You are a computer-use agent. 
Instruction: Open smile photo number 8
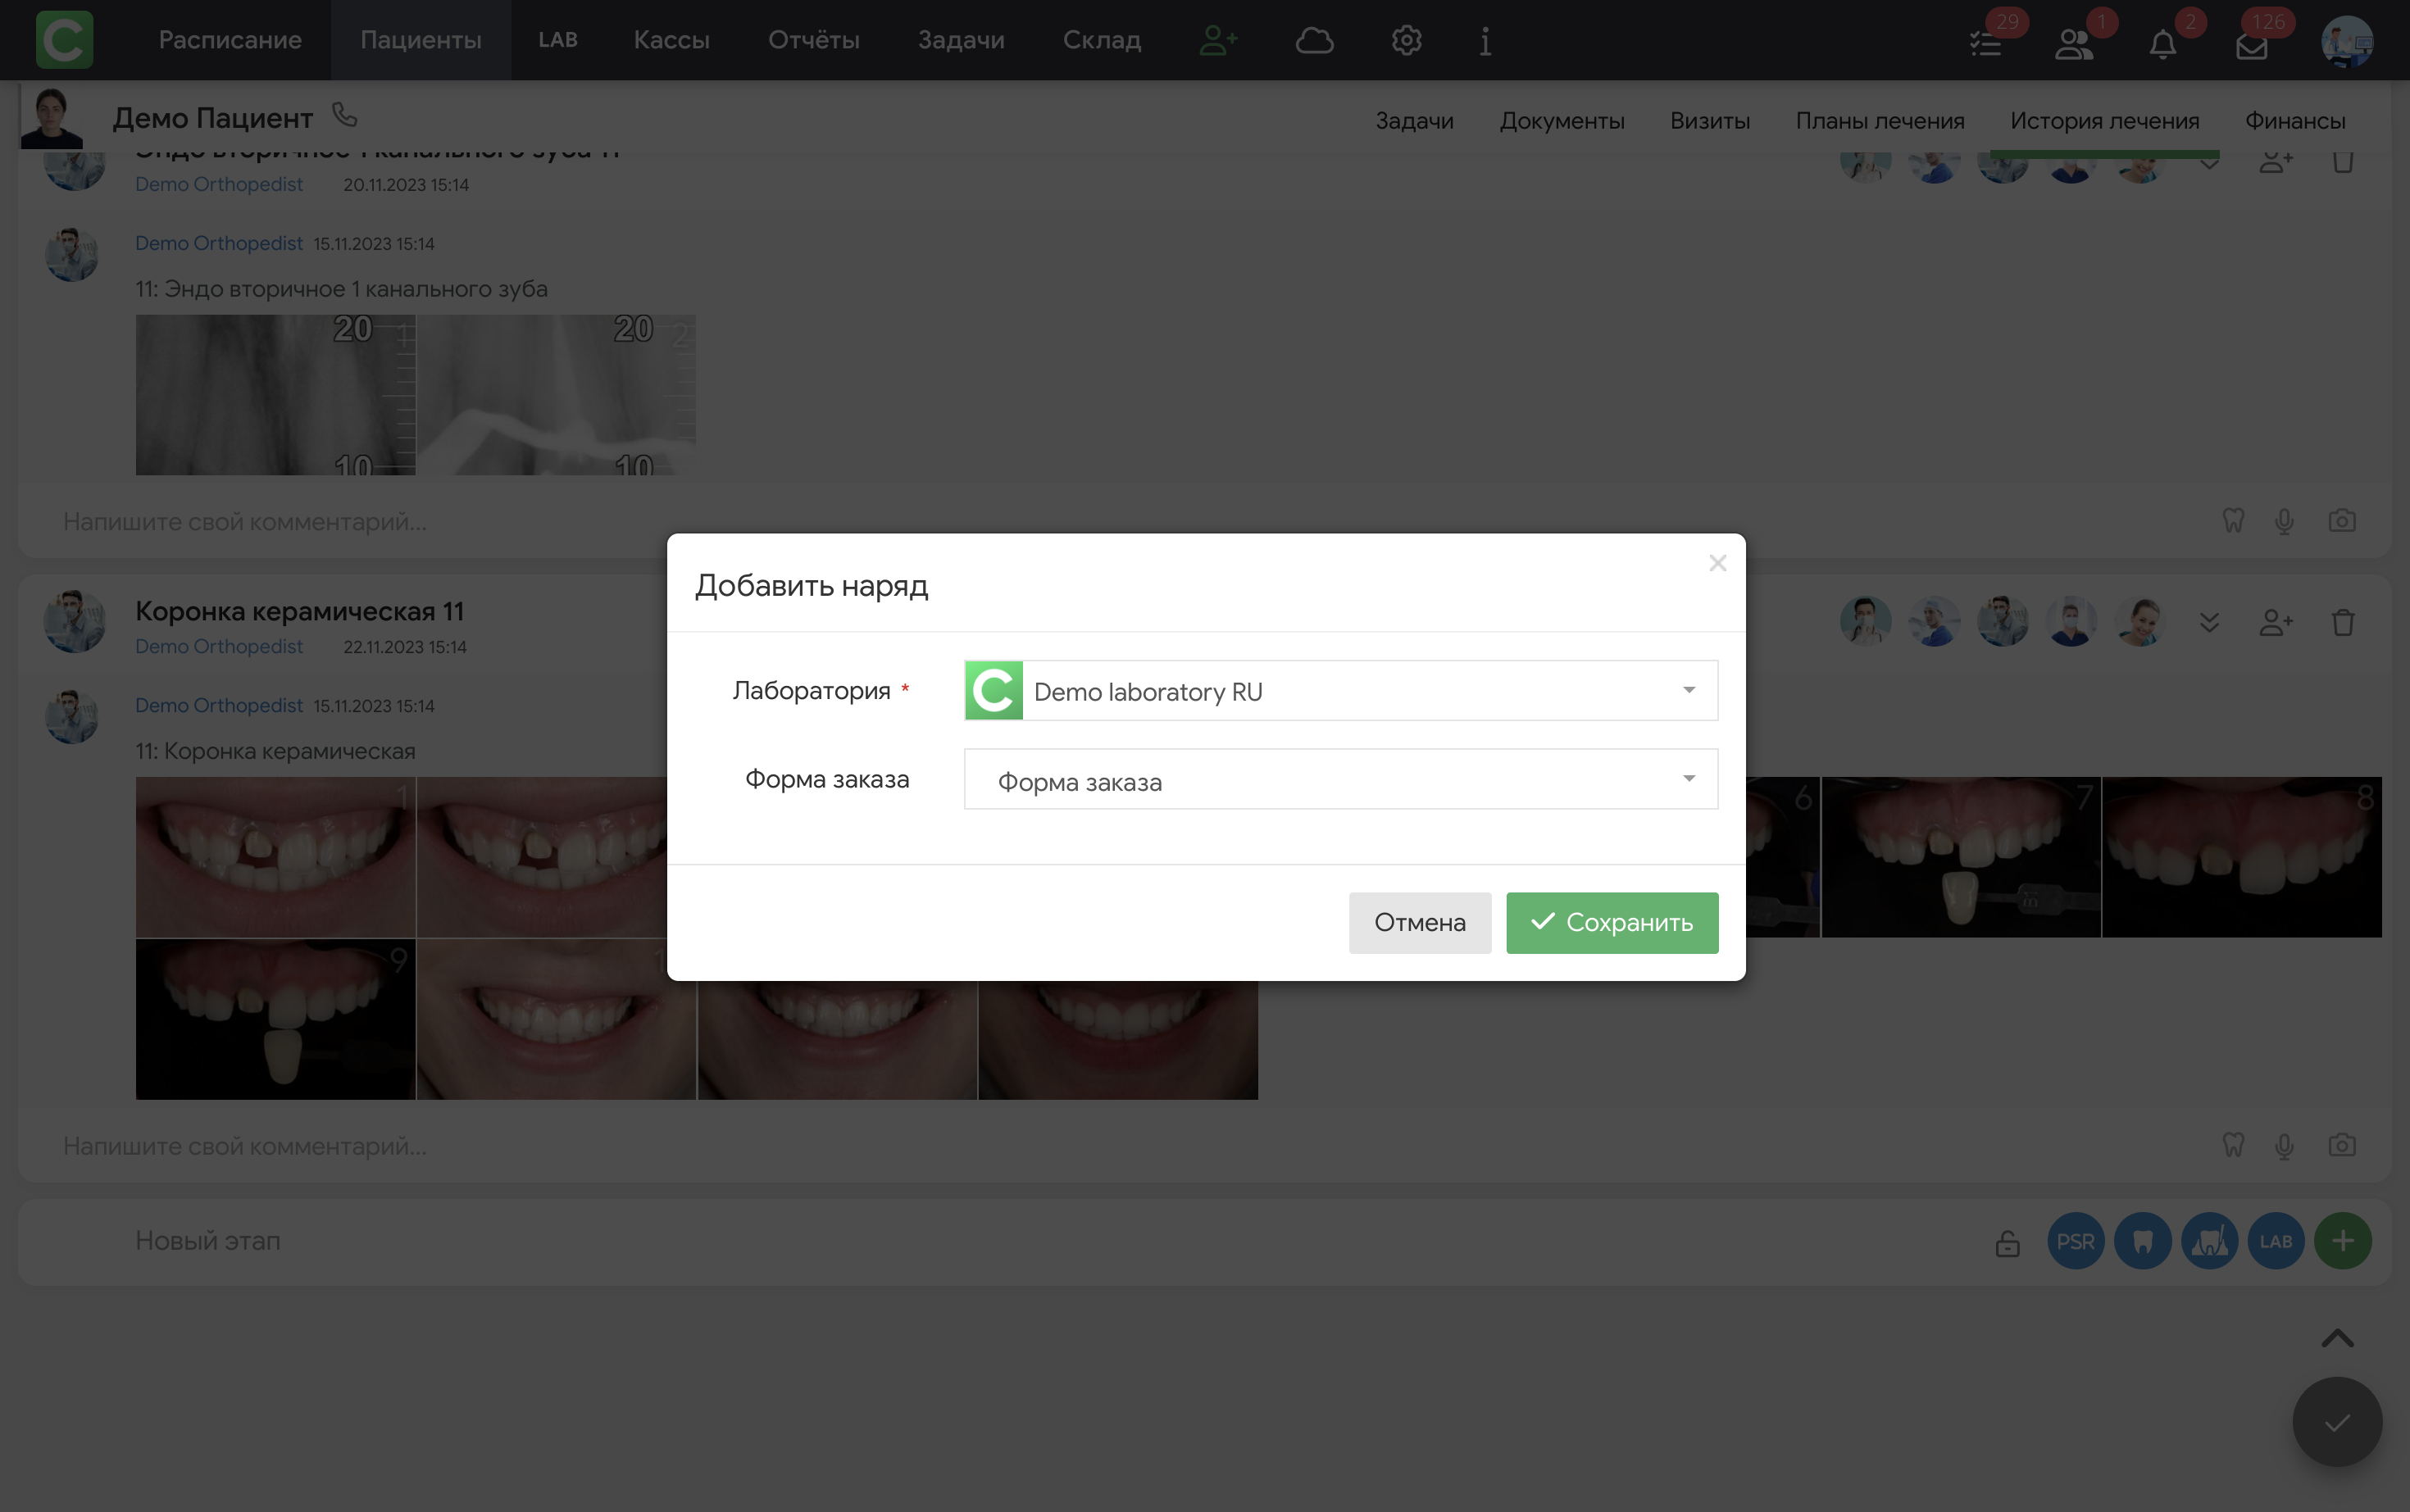[2241, 857]
